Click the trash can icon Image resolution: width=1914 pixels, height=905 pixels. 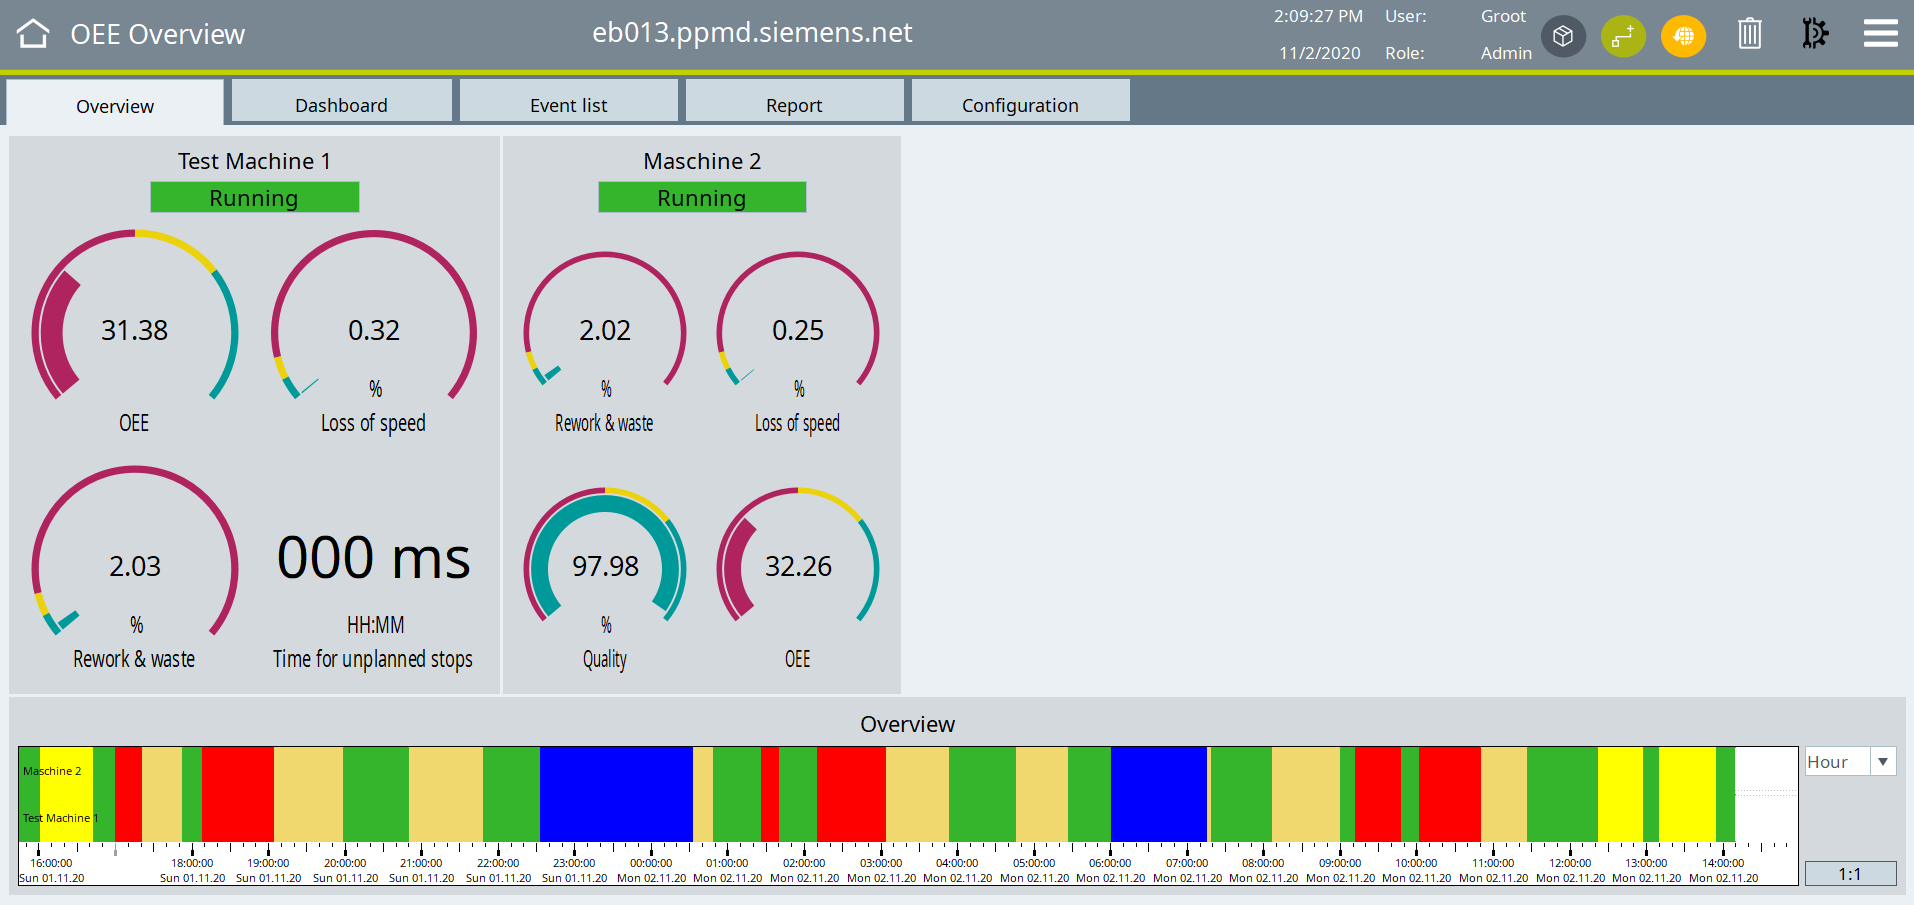pos(1749,34)
